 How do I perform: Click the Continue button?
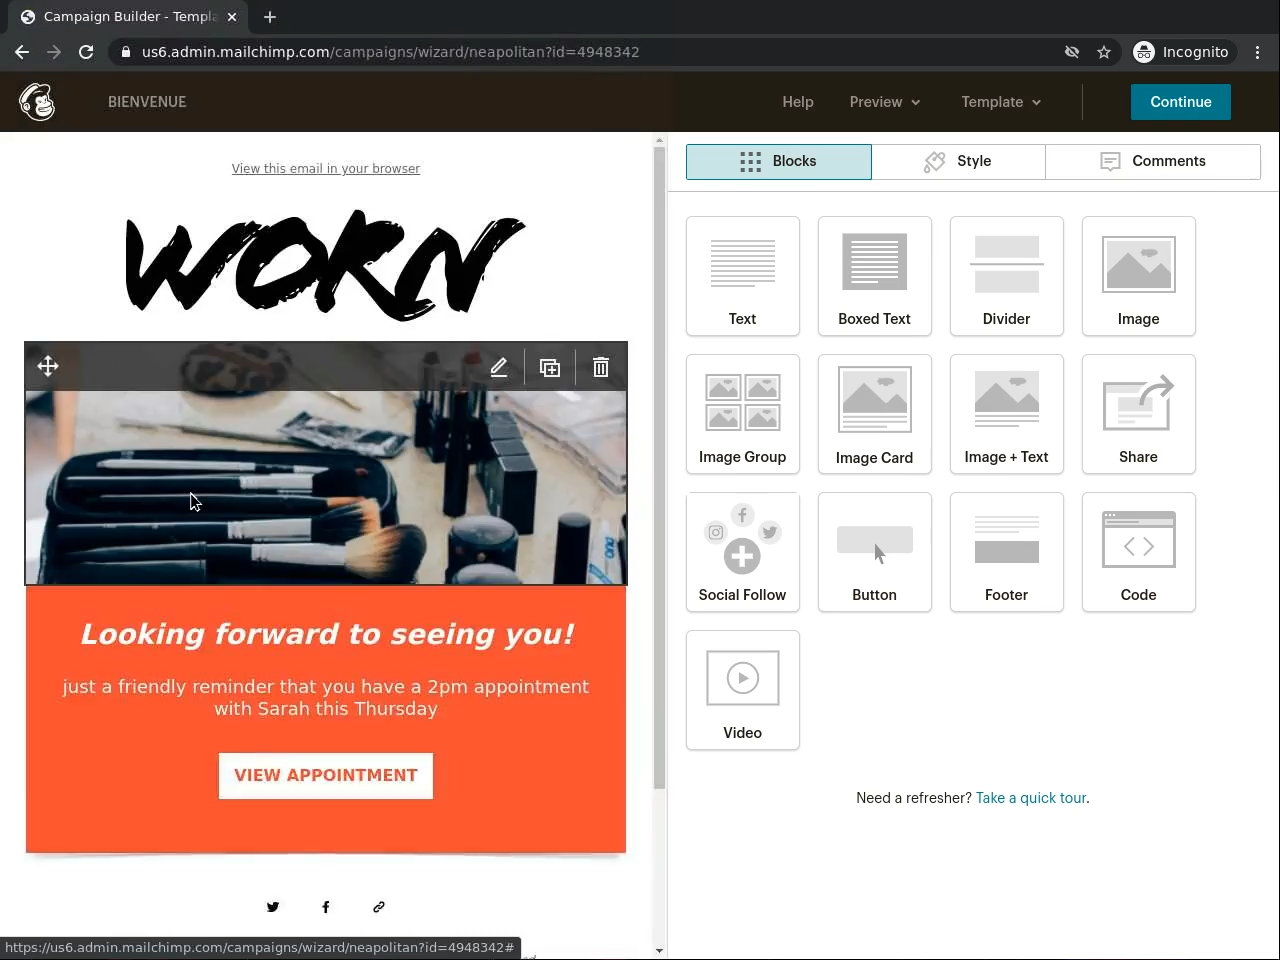1181,102
